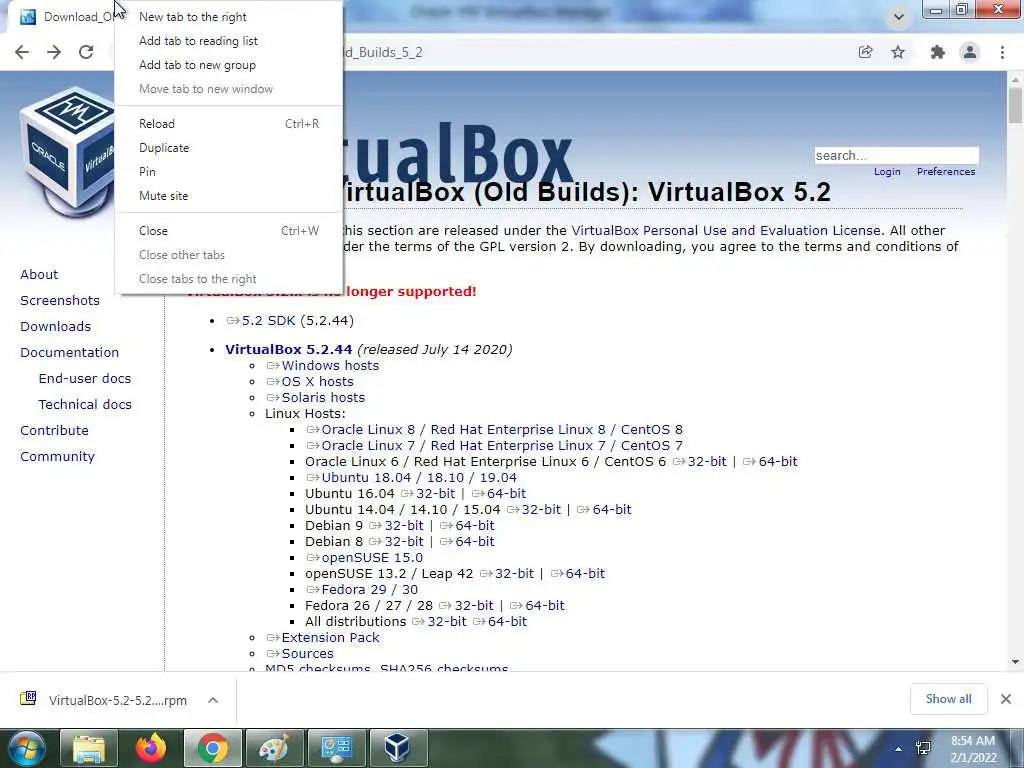Select New tab to the right
This screenshot has width=1024, height=768.
[x=229, y=17]
